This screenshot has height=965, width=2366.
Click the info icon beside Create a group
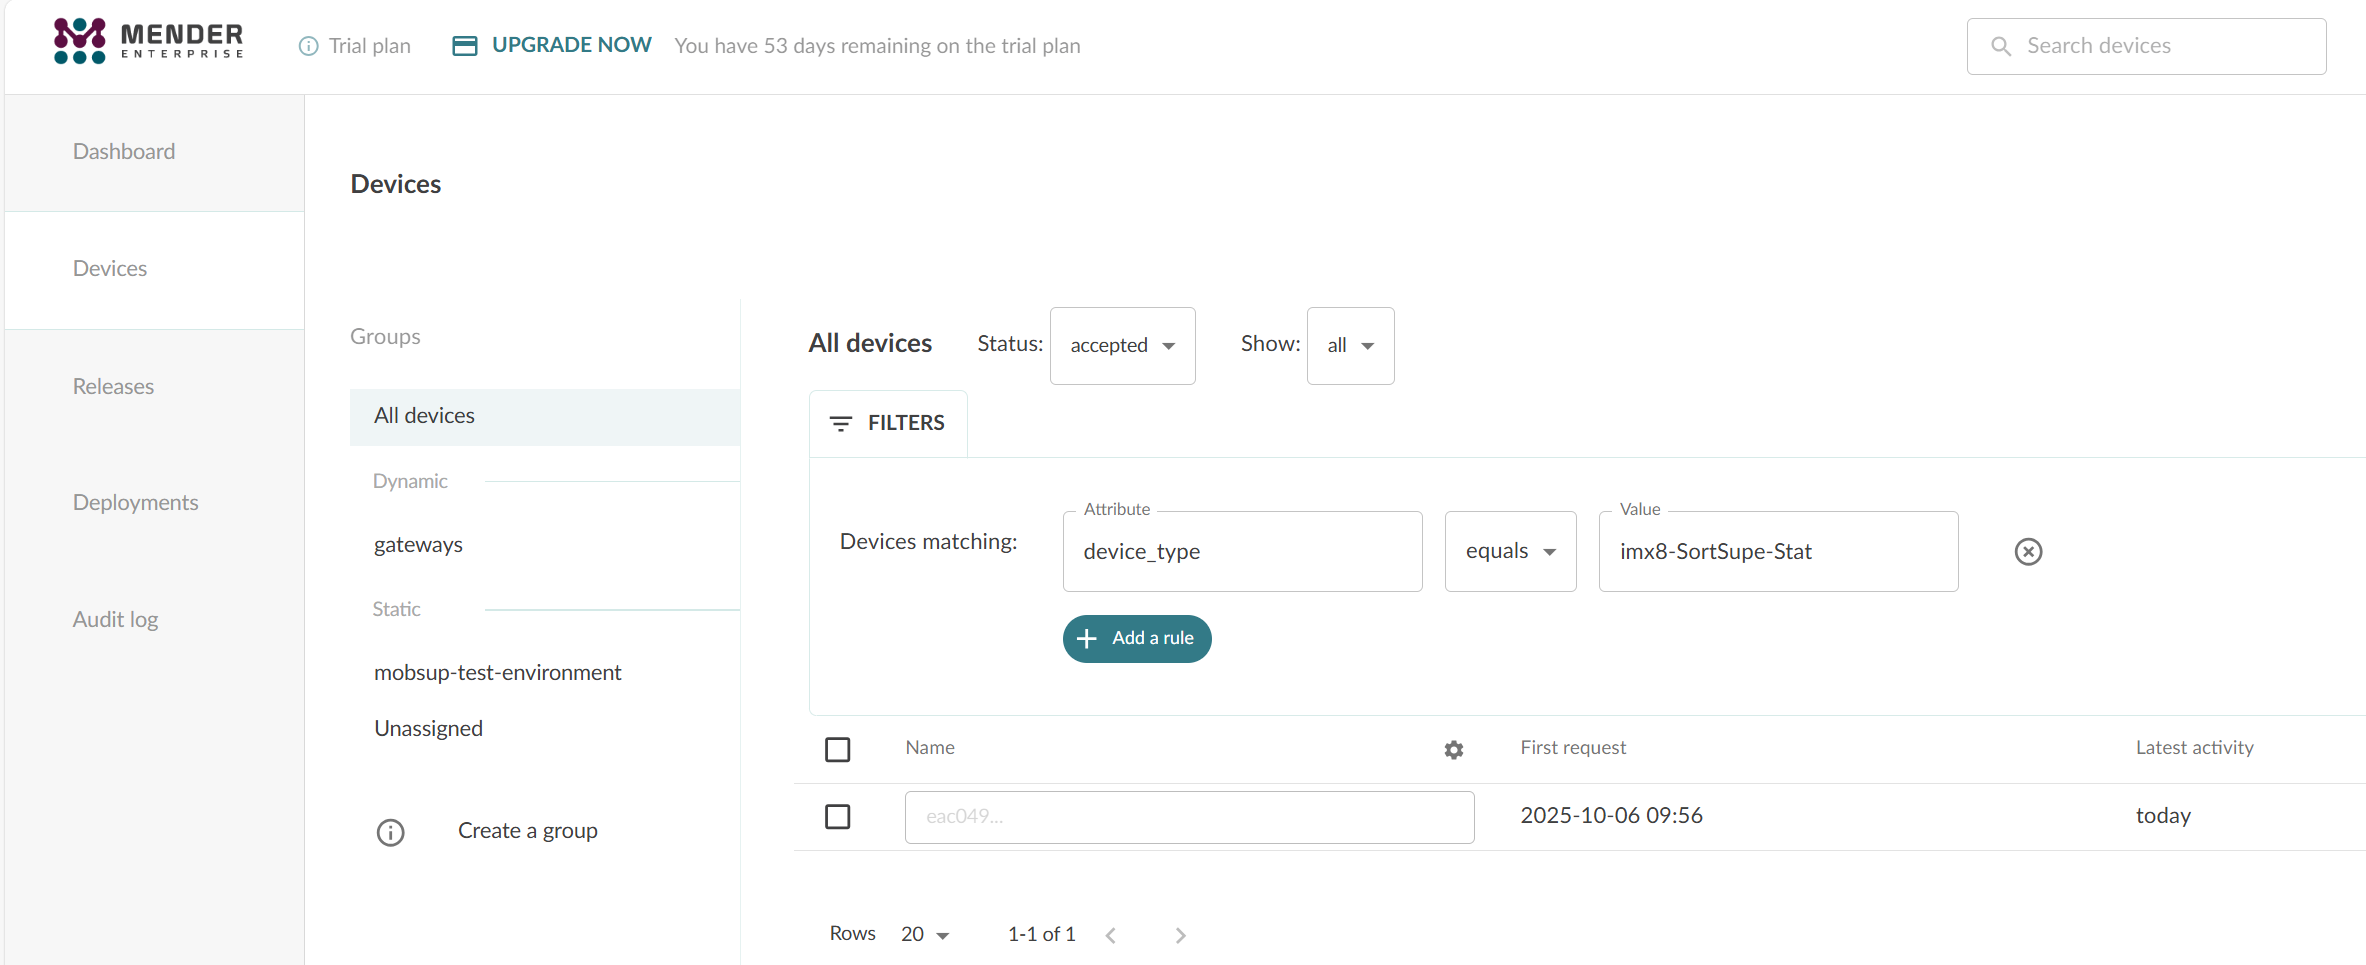390,832
